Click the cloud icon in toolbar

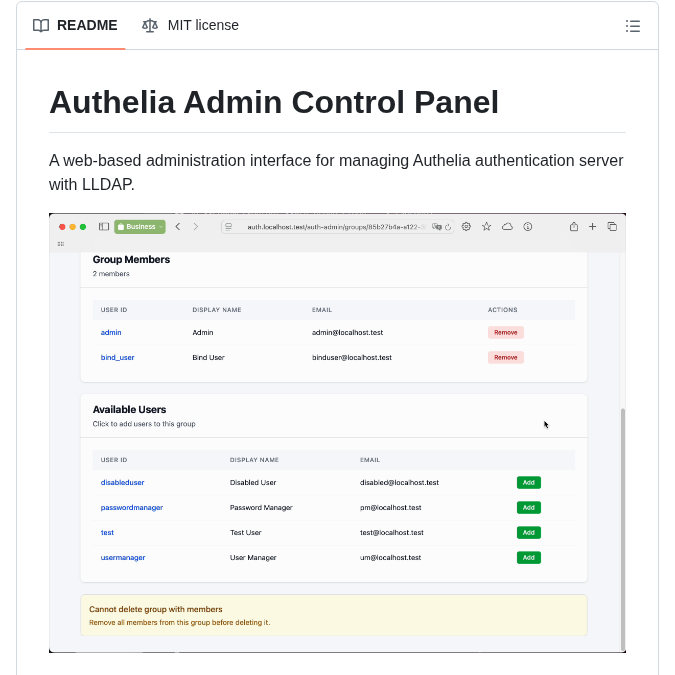(x=508, y=226)
